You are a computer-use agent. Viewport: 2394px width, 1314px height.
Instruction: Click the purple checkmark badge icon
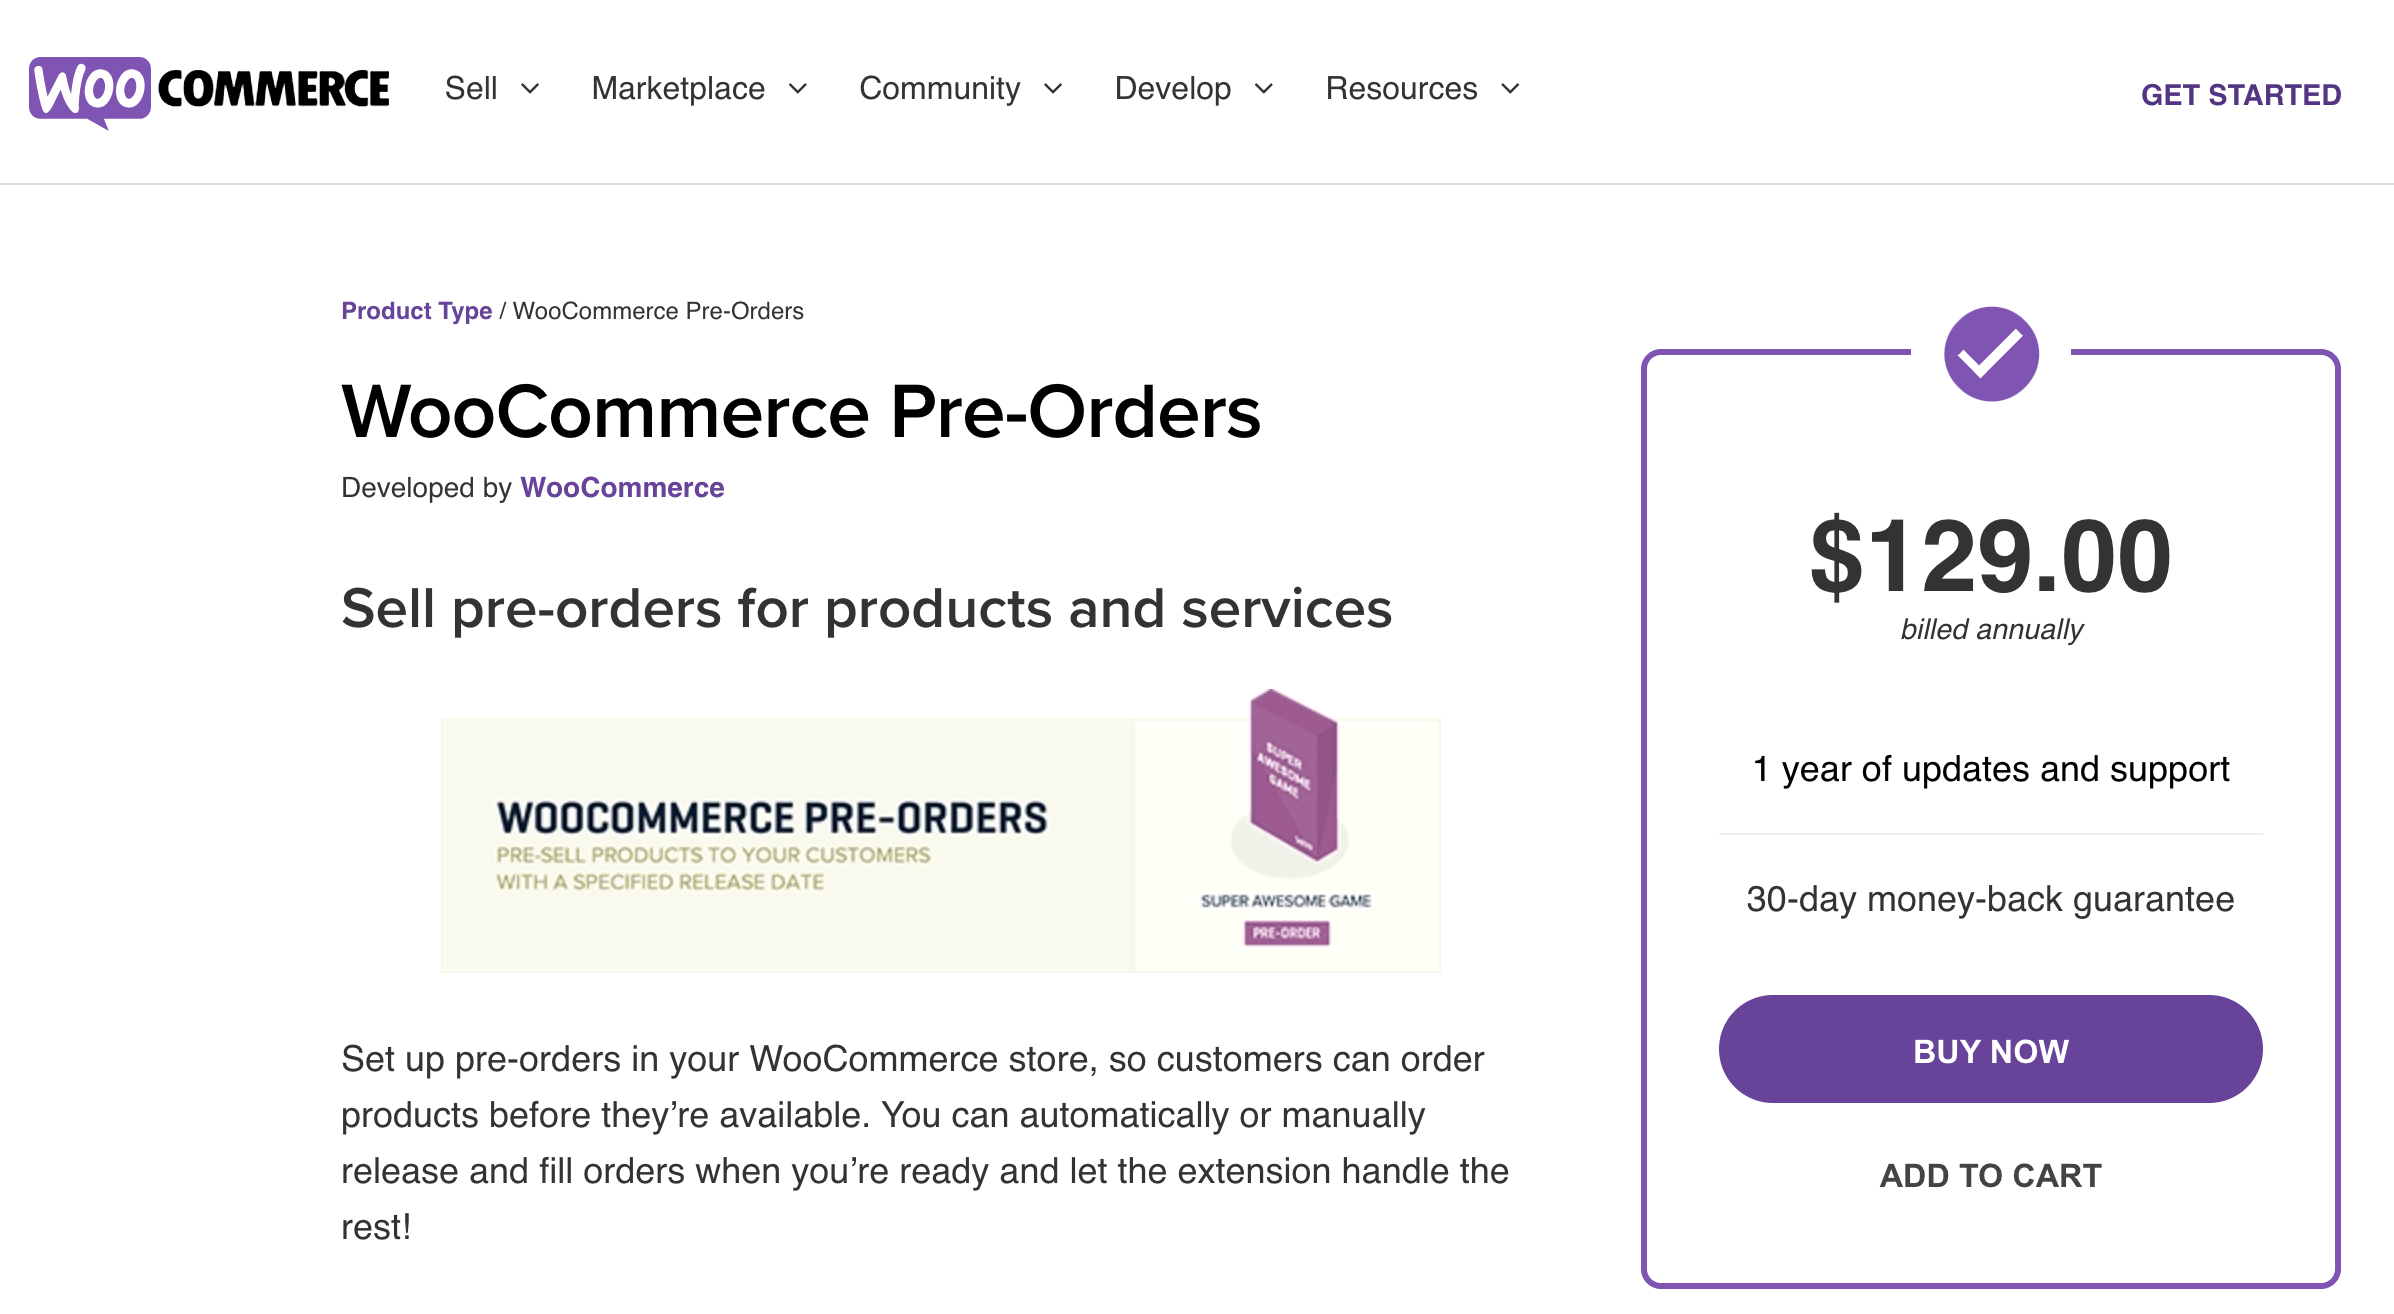pyautogui.click(x=1990, y=354)
